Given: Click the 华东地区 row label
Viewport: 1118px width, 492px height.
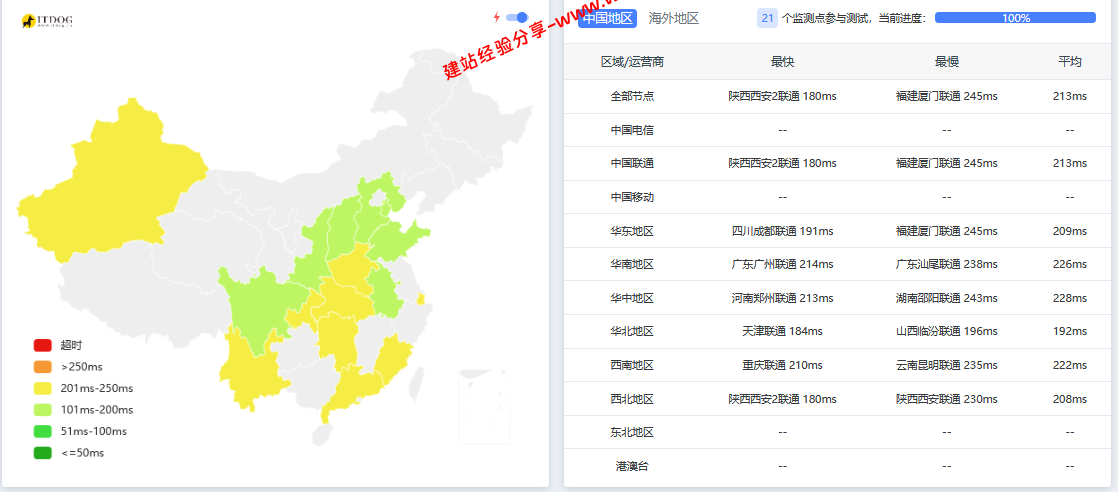Looking at the screenshot, I should [632, 231].
